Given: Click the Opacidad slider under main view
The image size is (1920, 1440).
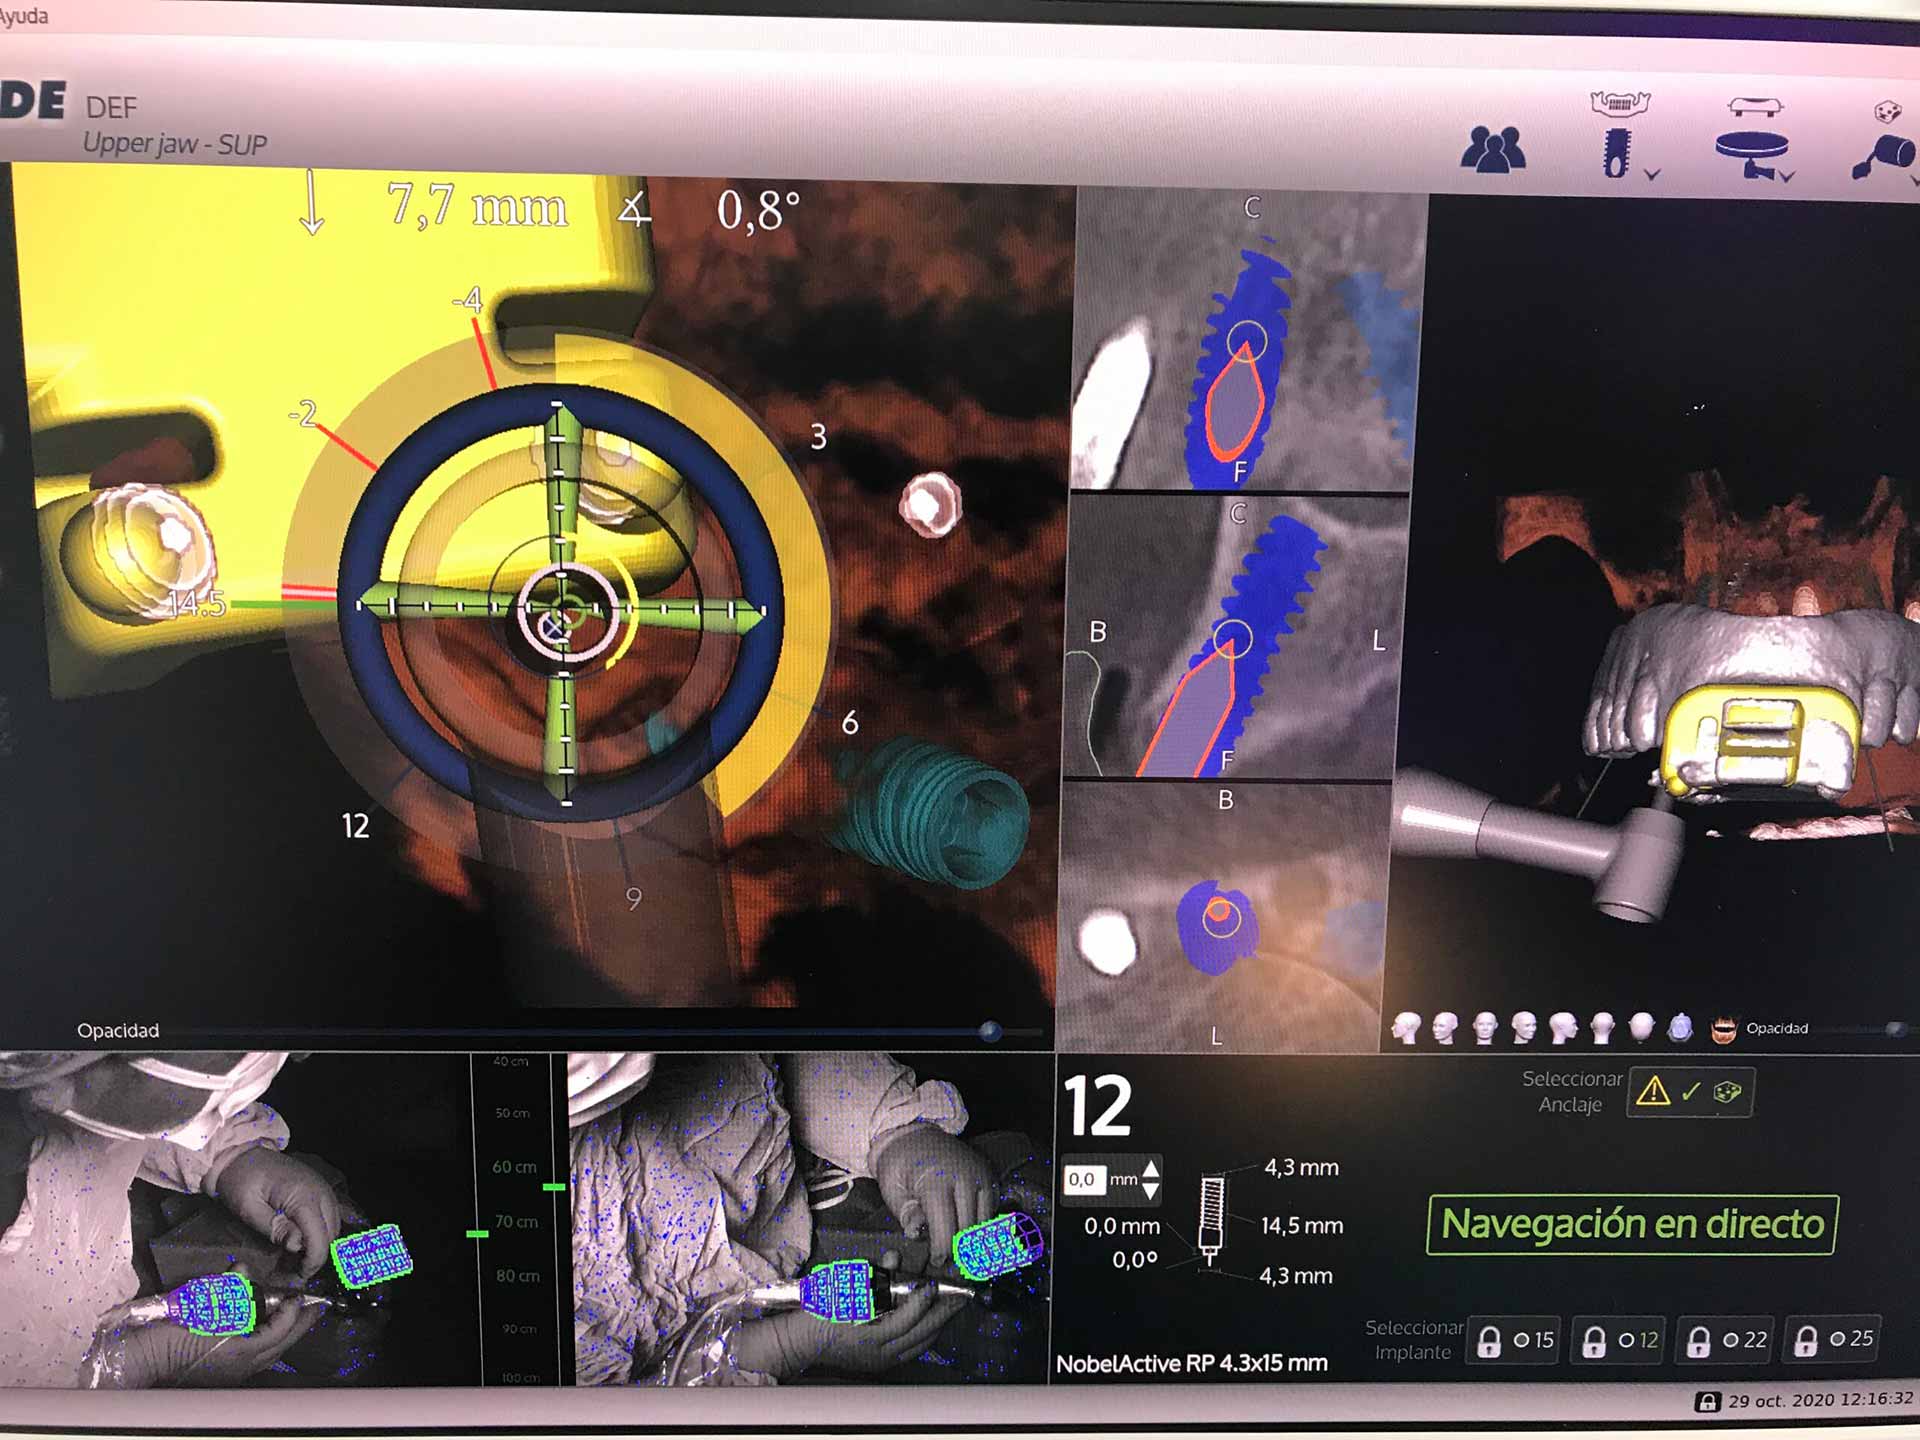Looking at the screenshot, I should tap(989, 1031).
